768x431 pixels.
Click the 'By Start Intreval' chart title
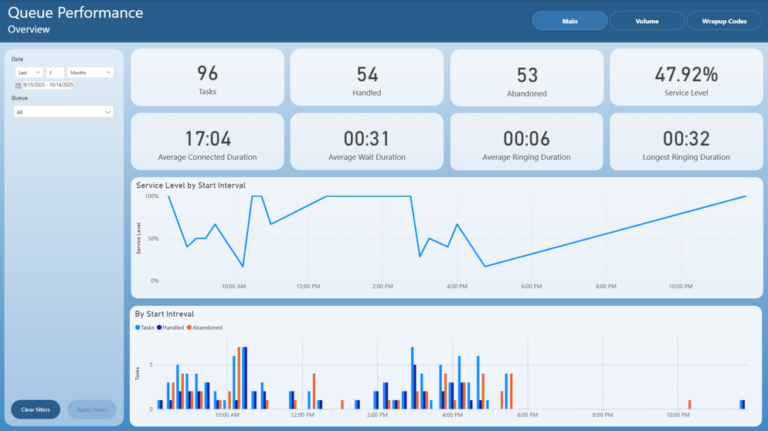165,314
